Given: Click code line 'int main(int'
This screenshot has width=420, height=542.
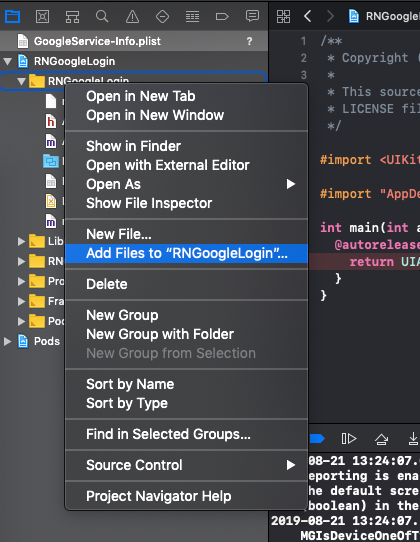Looking at the screenshot, I should click(x=370, y=227).
